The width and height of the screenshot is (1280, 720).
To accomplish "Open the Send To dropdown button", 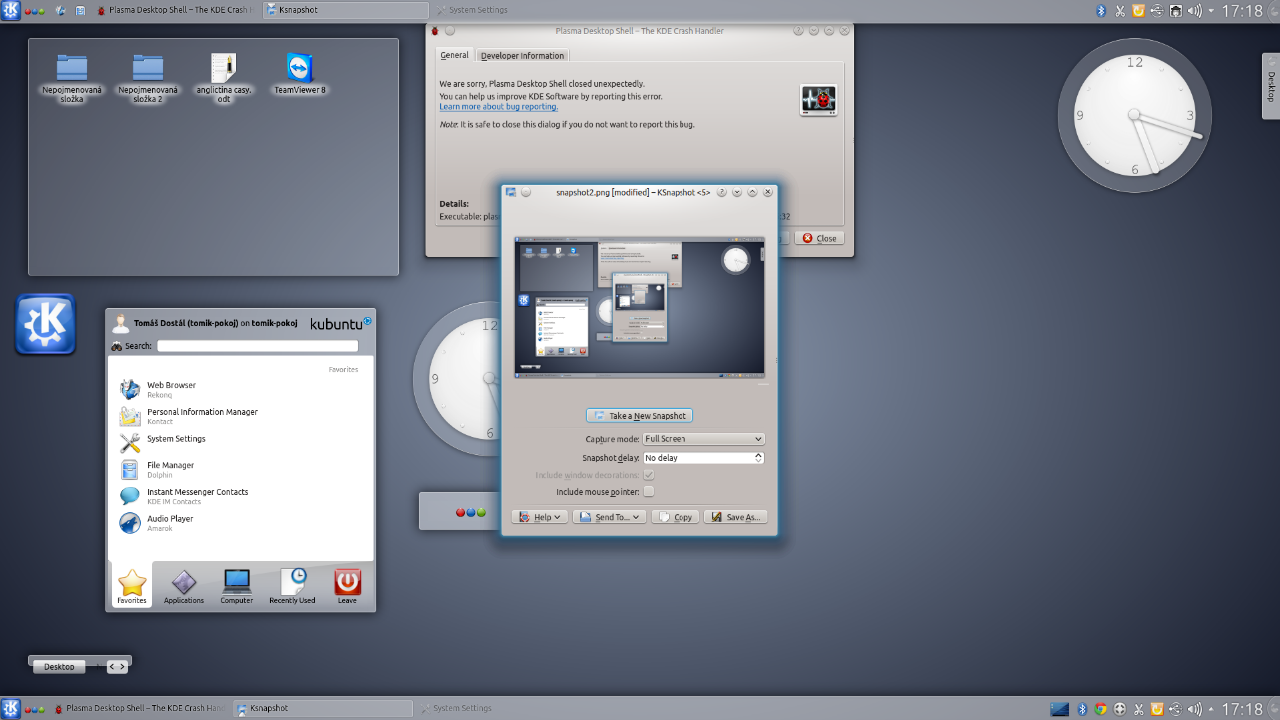I will click(609, 517).
